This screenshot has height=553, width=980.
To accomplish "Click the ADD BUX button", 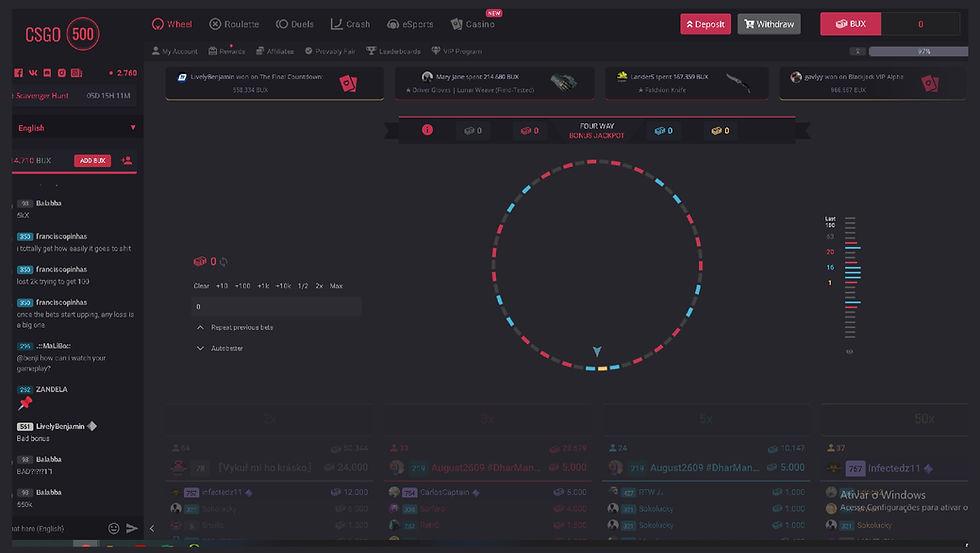I will (x=92, y=161).
